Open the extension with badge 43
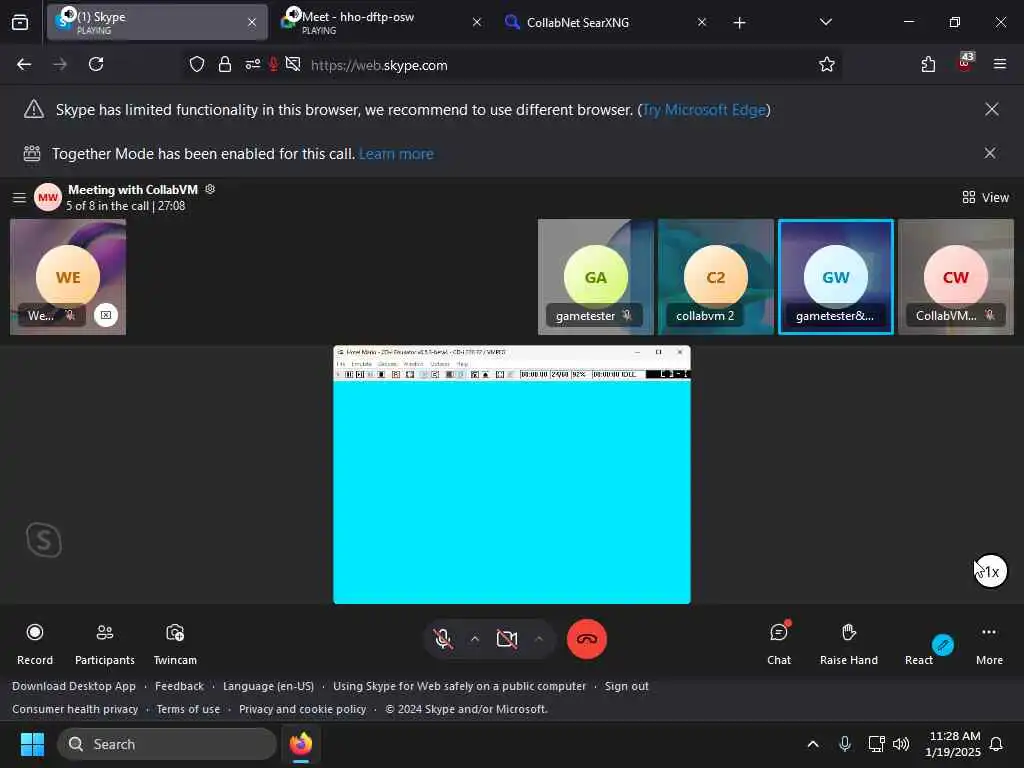The height and width of the screenshot is (768, 1024). 965,63
